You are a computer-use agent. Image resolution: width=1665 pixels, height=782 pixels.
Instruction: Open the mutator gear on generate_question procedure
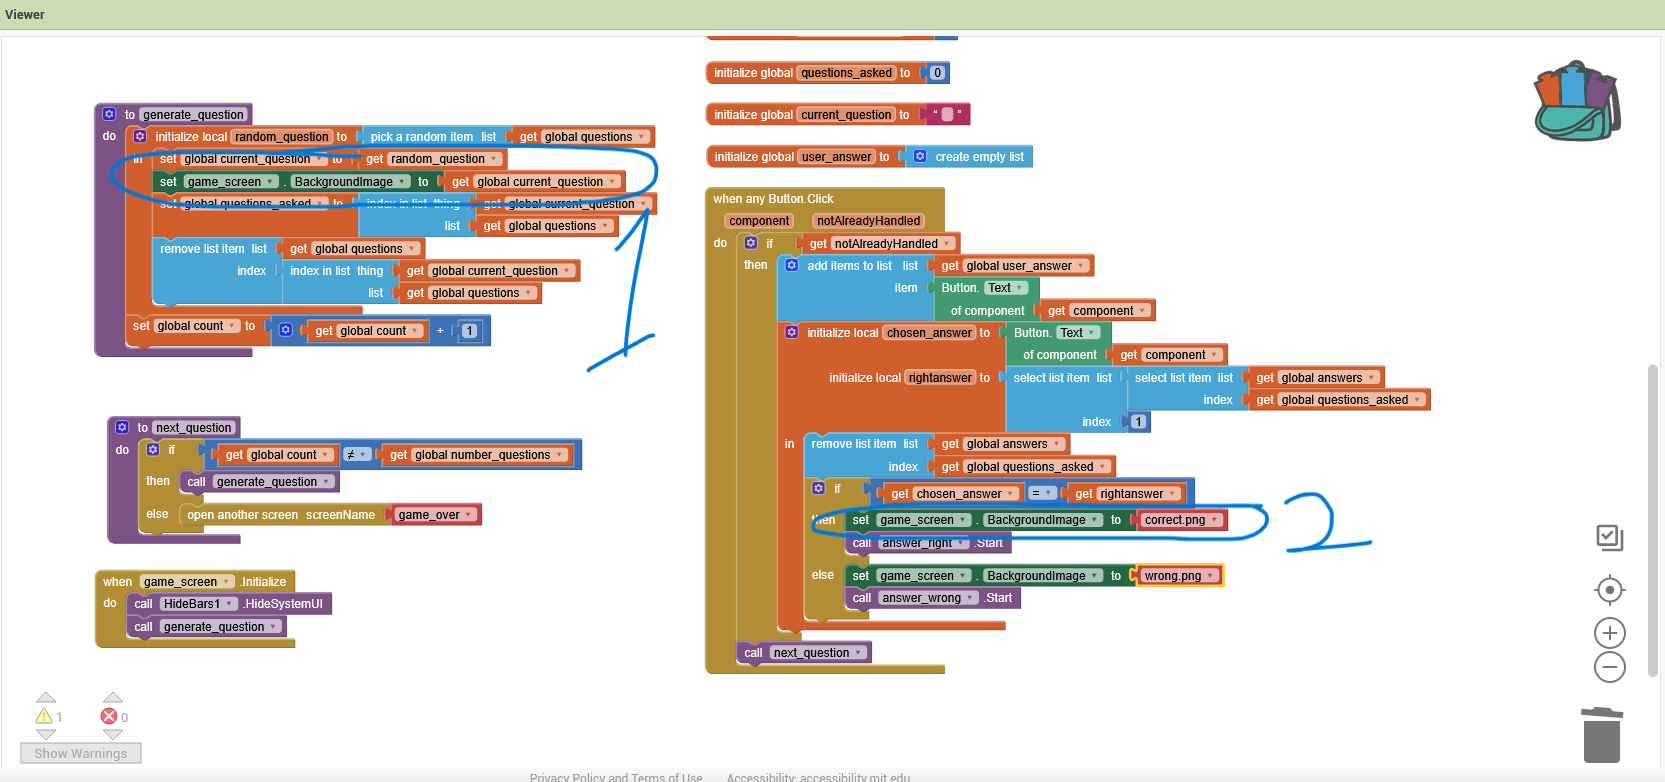pos(109,114)
